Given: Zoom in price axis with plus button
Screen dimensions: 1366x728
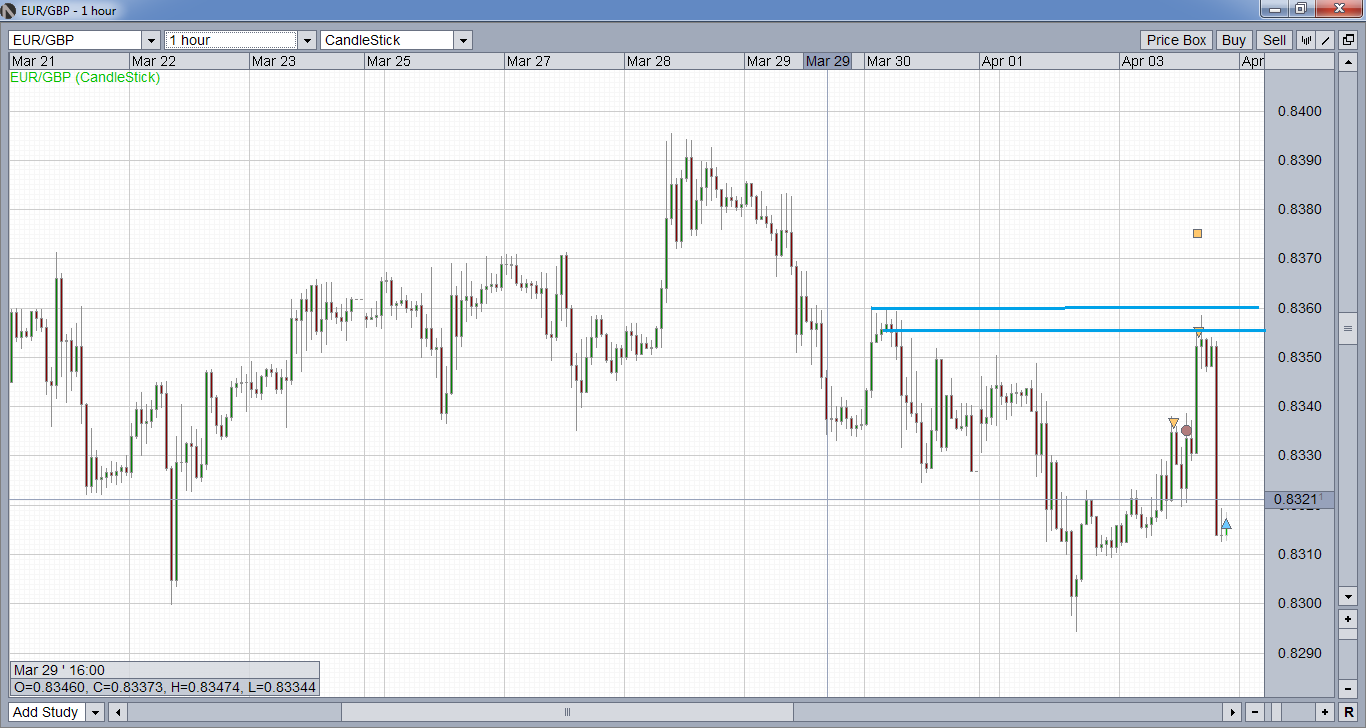Looking at the screenshot, I should (1348, 620).
